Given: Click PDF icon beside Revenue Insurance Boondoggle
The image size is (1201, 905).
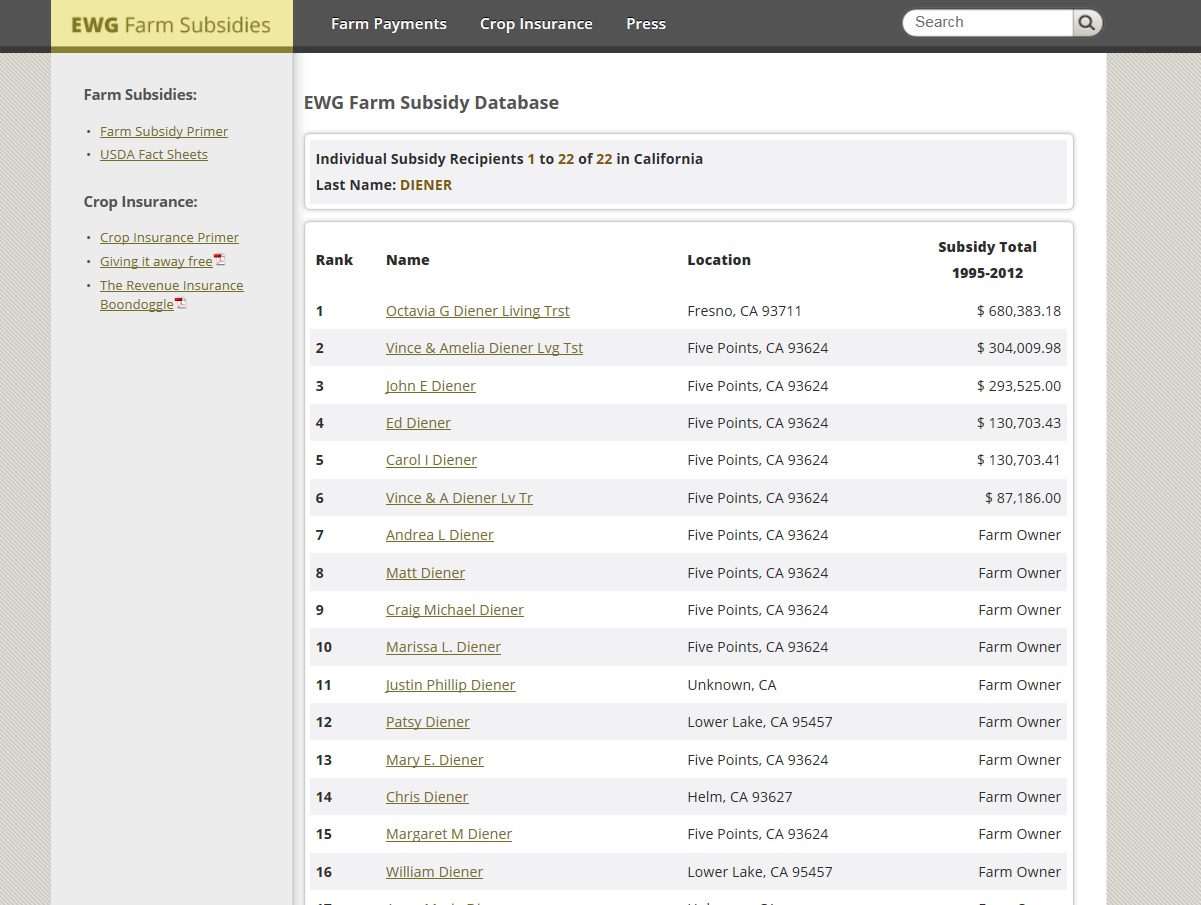Looking at the screenshot, I should click(181, 303).
